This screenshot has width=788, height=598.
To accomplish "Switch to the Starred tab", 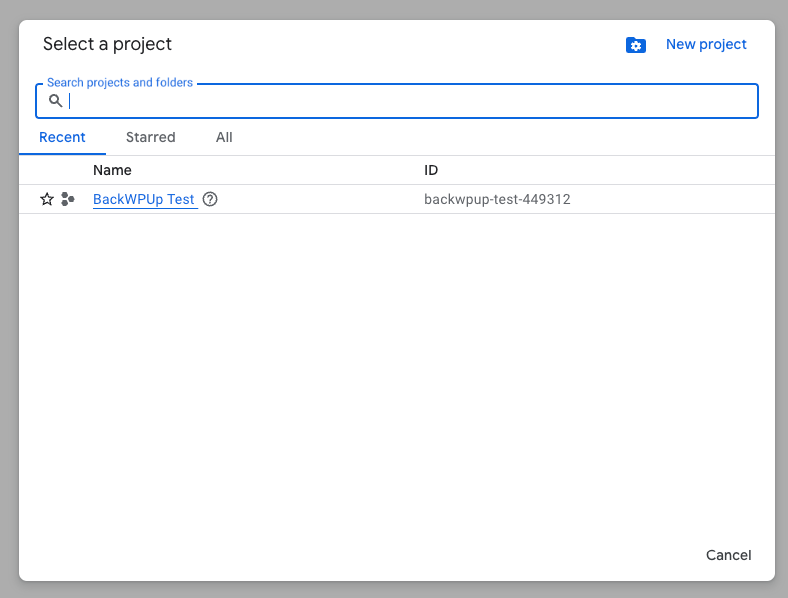I will pyautogui.click(x=150, y=137).
